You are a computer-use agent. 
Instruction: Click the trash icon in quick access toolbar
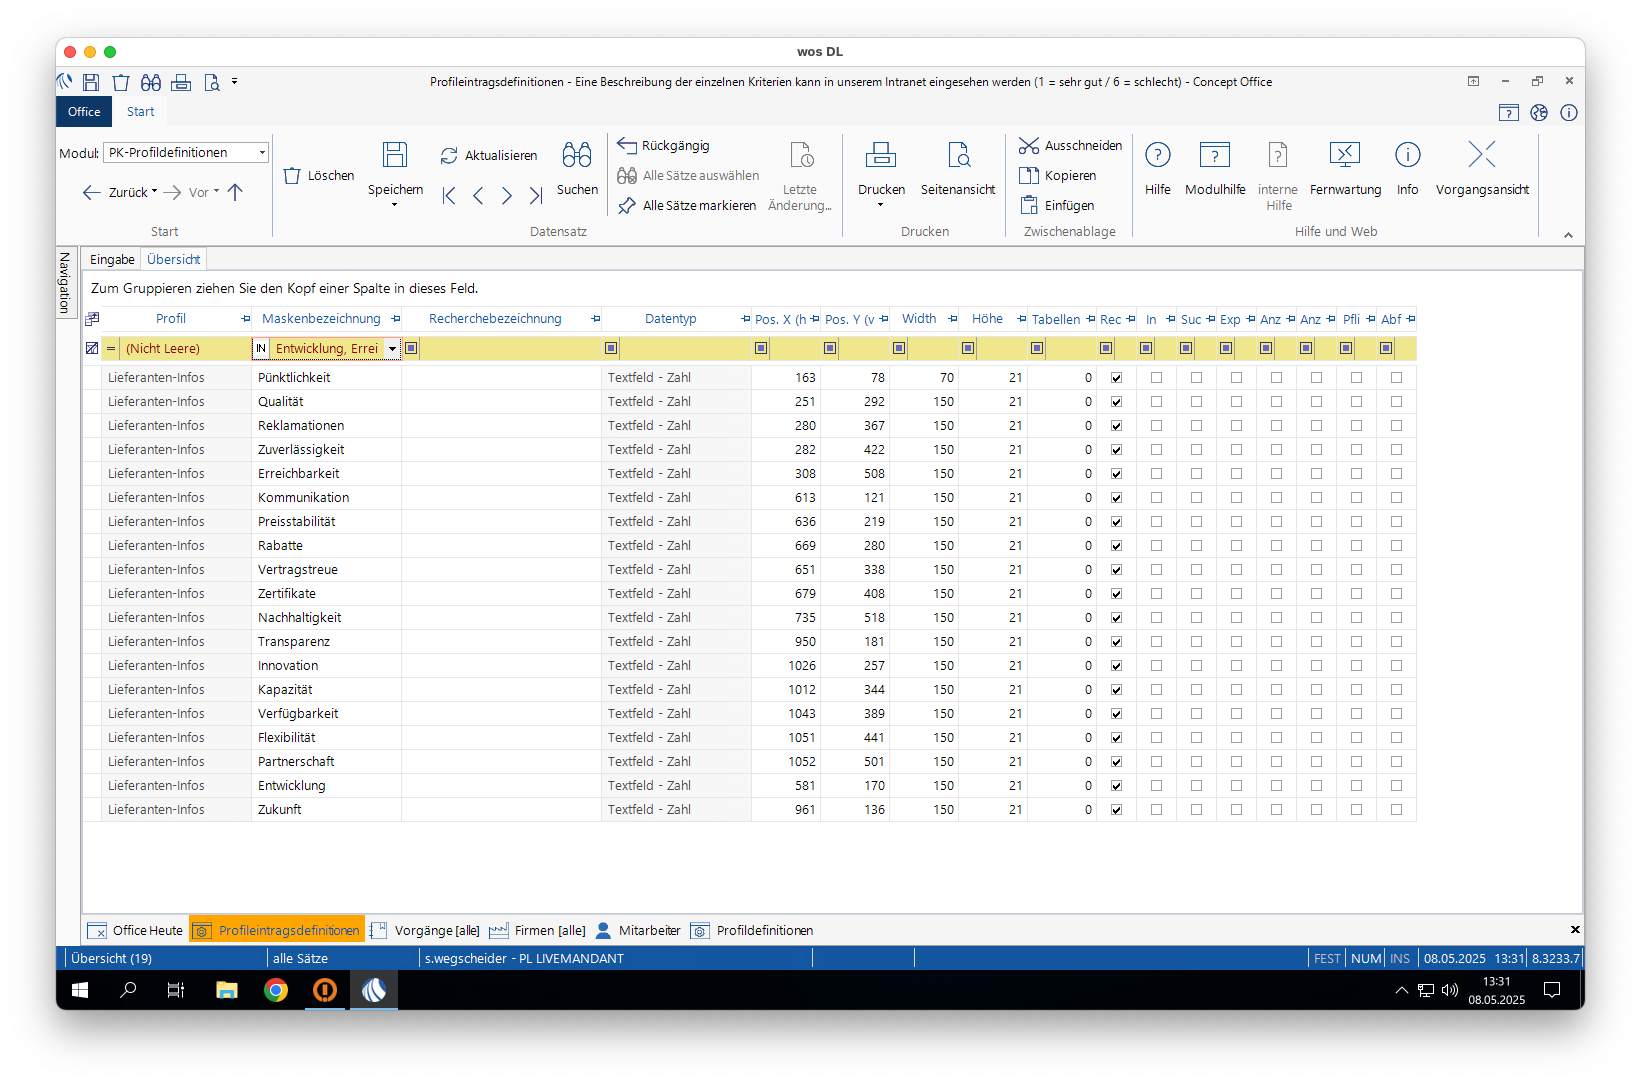[121, 82]
